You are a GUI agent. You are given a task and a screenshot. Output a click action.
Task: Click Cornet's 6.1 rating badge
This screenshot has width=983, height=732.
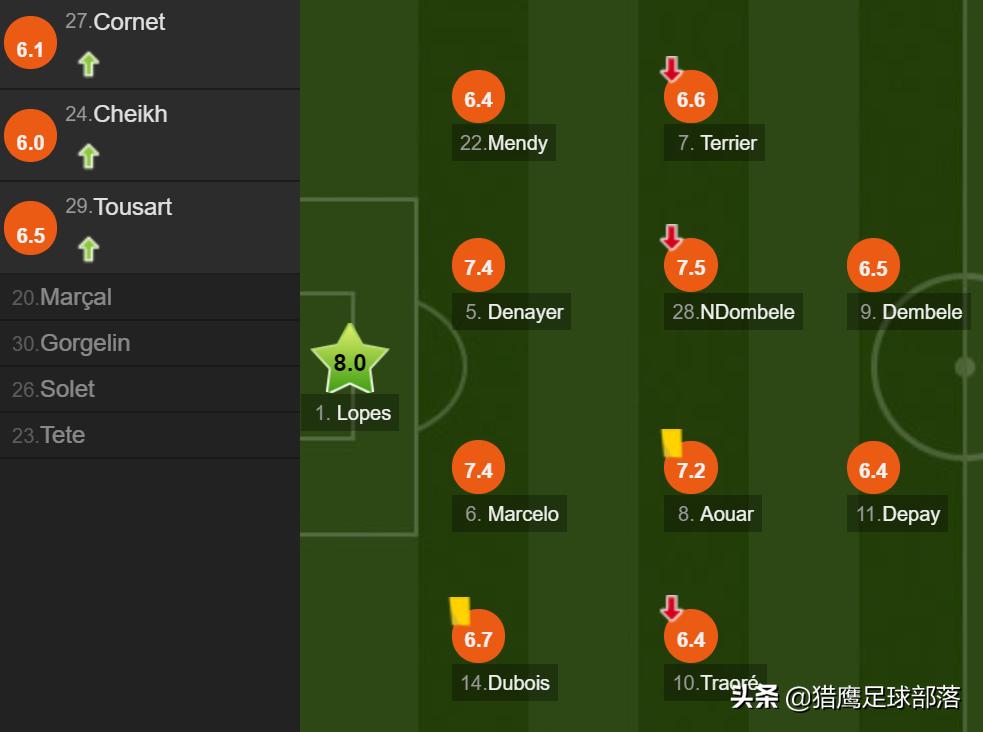tap(31, 49)
